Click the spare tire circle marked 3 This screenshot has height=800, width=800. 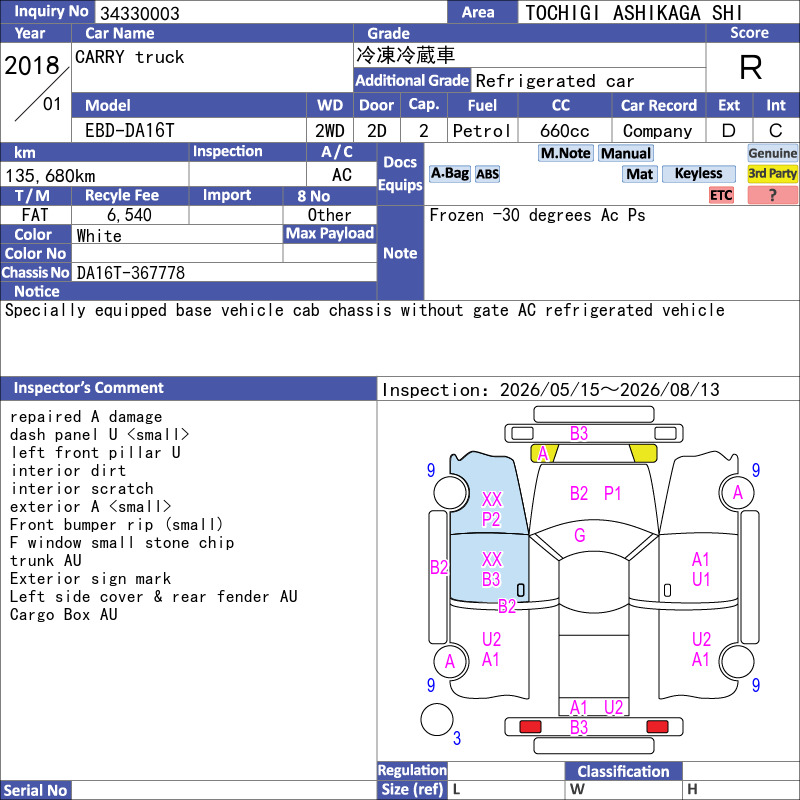click(x=437, y=719)
